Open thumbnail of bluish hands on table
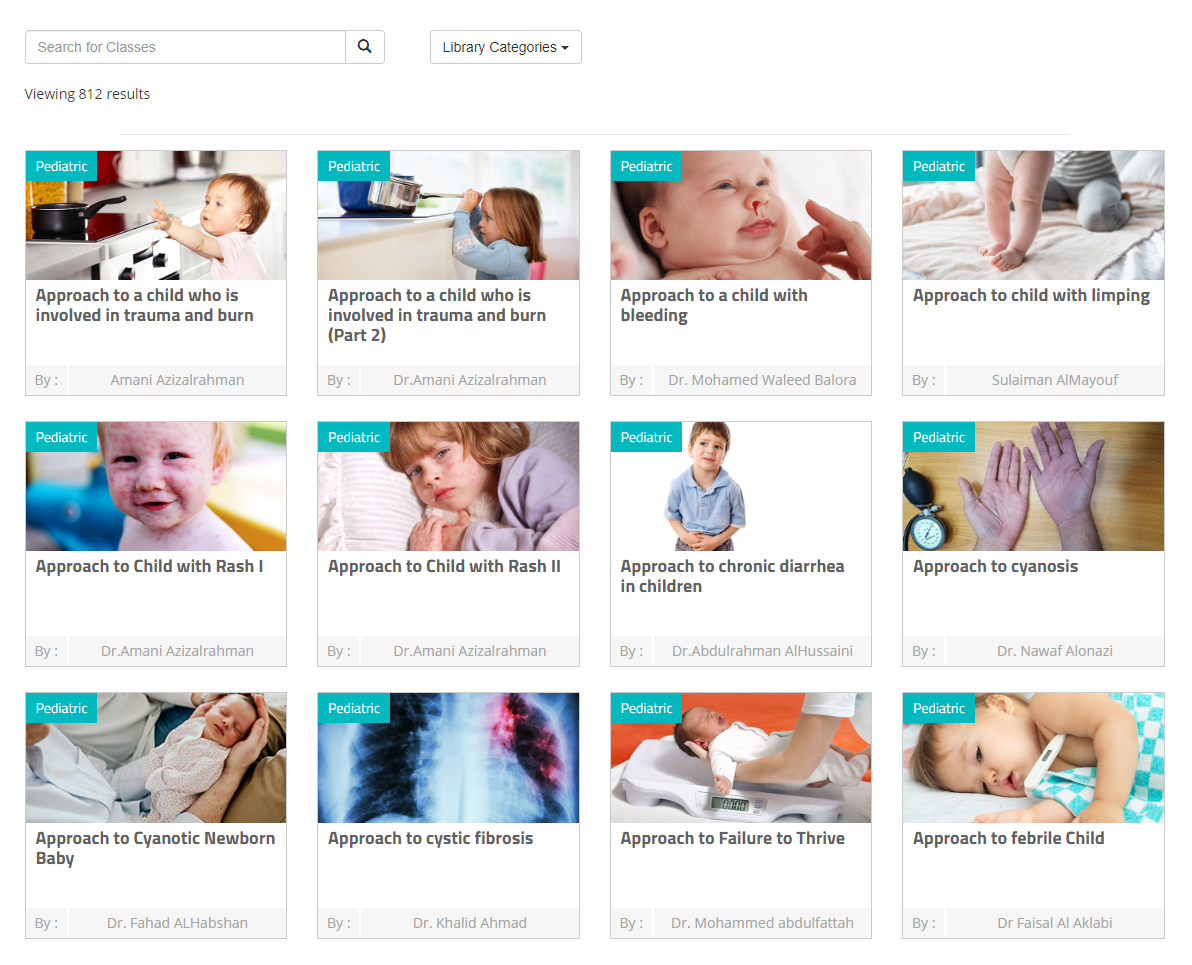The width and height of the screenshot is (1192, 965). click(x=1033, y=487)
